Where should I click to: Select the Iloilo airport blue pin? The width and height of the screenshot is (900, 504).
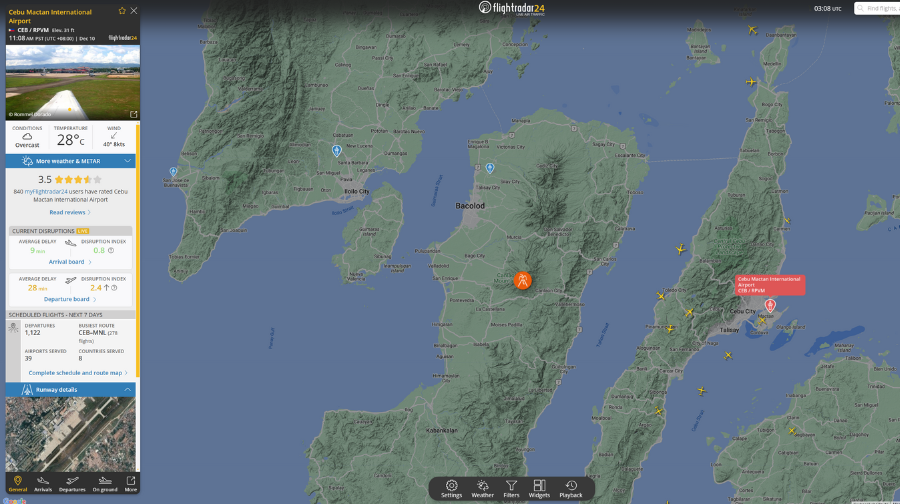pos(337,150)
